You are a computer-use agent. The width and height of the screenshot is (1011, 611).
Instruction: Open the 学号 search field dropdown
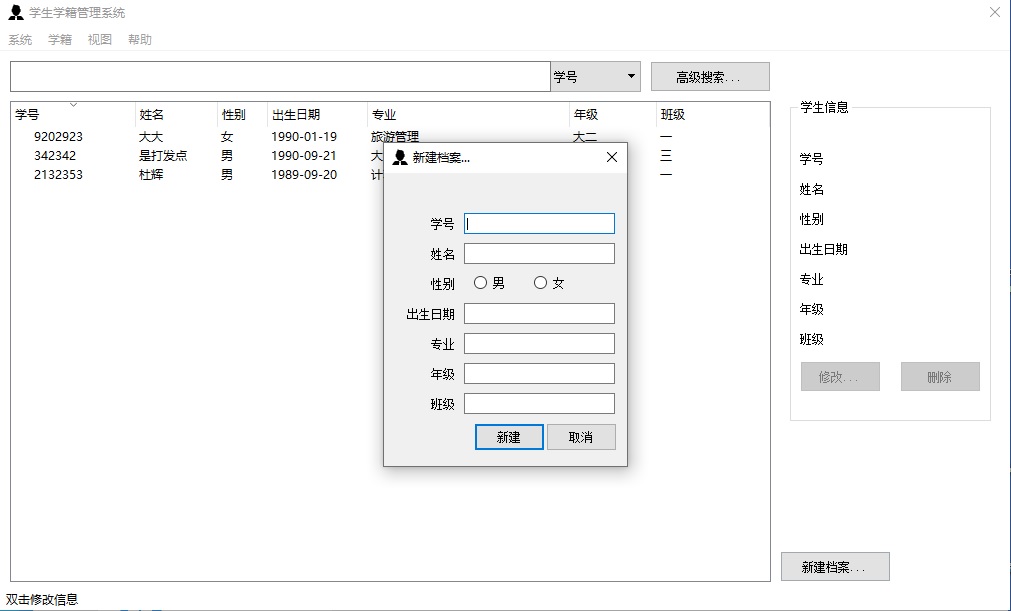pos(630,76)
